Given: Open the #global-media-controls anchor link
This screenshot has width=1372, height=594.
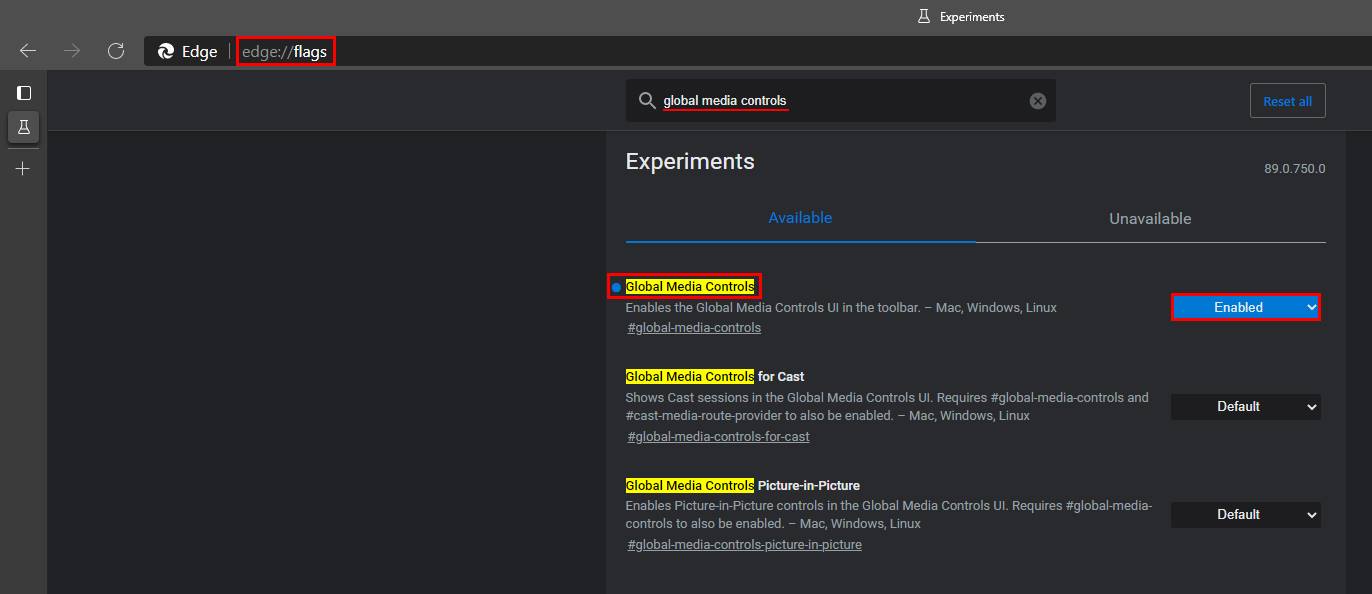Looking at the screenshot, I should tap(694, 328).
